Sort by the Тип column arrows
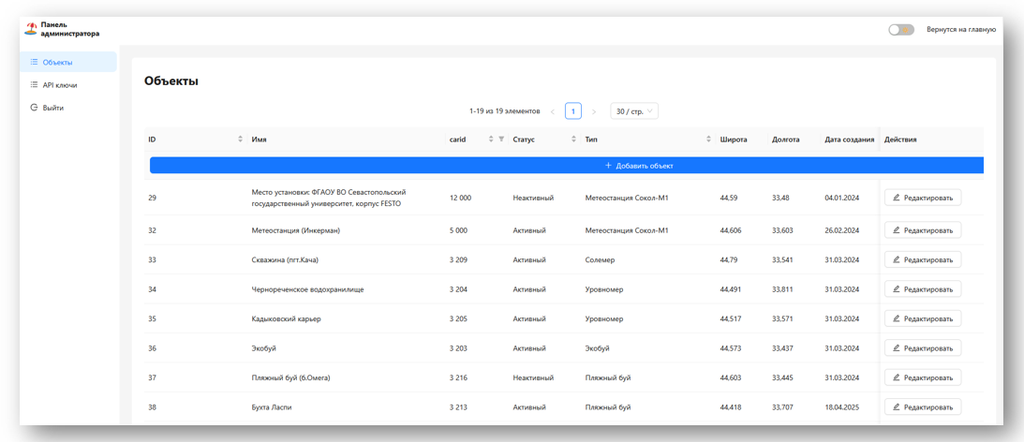Image resolution: width=1024 pixels, height=442 pixels. pos(709,139)
